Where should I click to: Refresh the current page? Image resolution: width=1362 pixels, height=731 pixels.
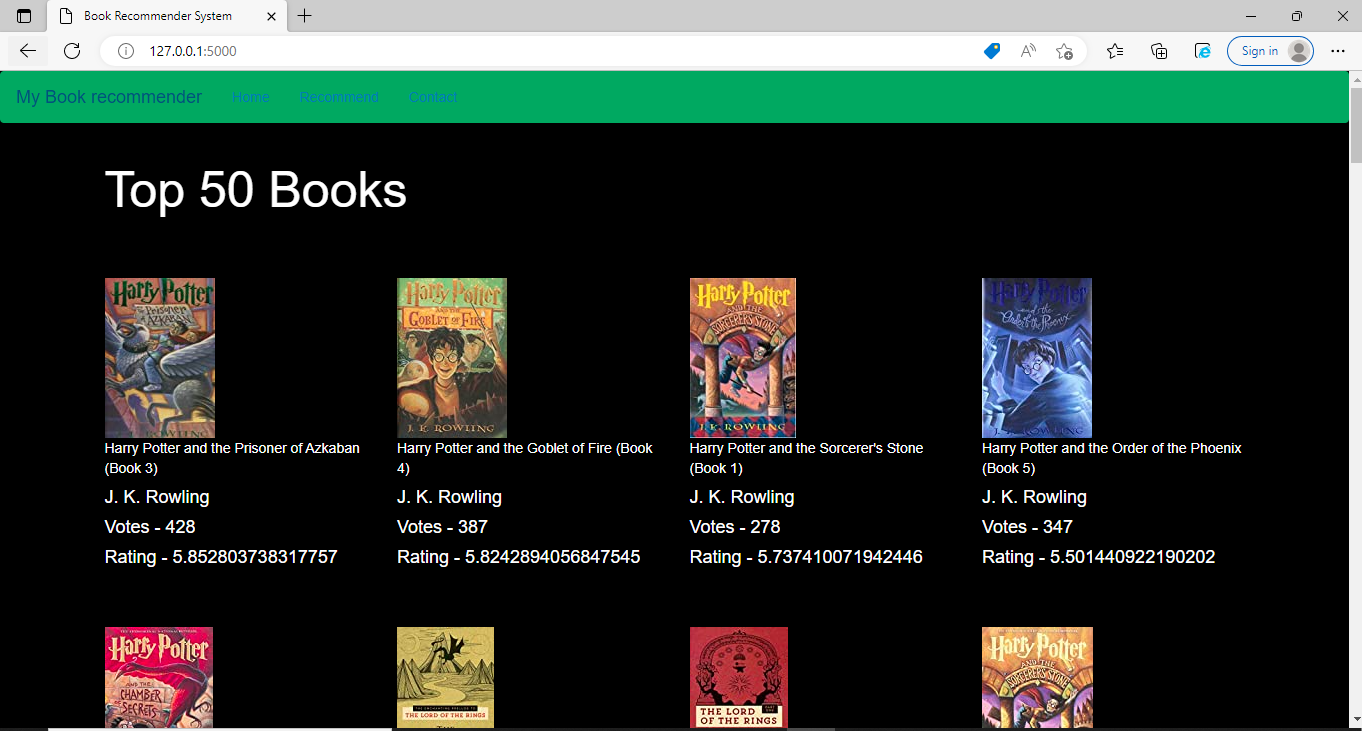click(x=71, y=50)
